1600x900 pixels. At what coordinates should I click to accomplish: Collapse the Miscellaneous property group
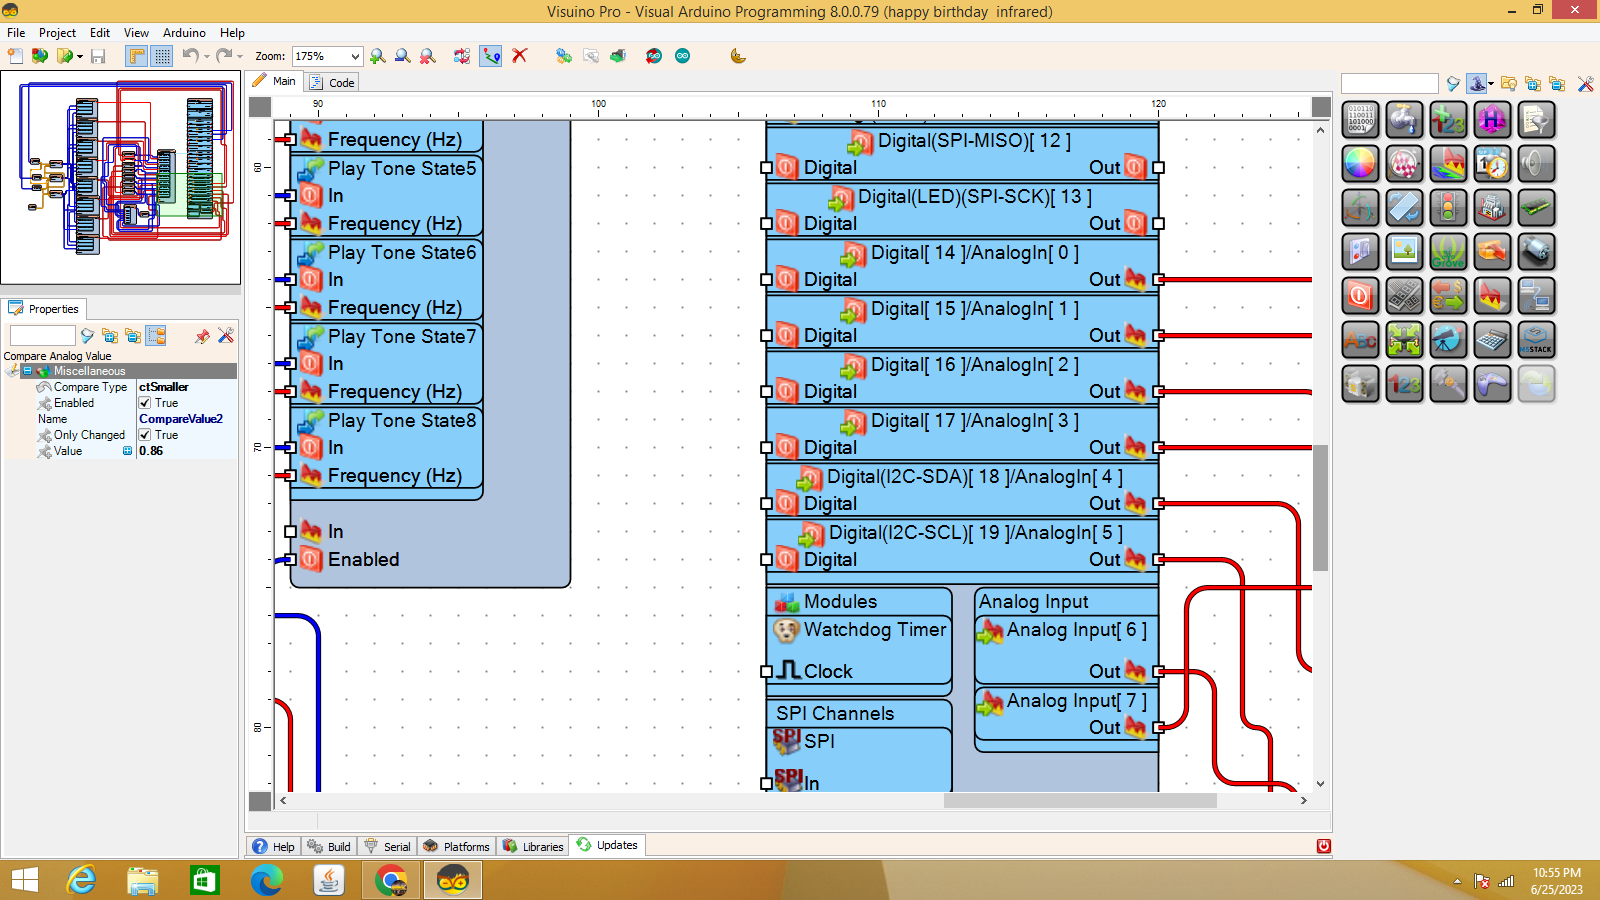coord(27,371)
